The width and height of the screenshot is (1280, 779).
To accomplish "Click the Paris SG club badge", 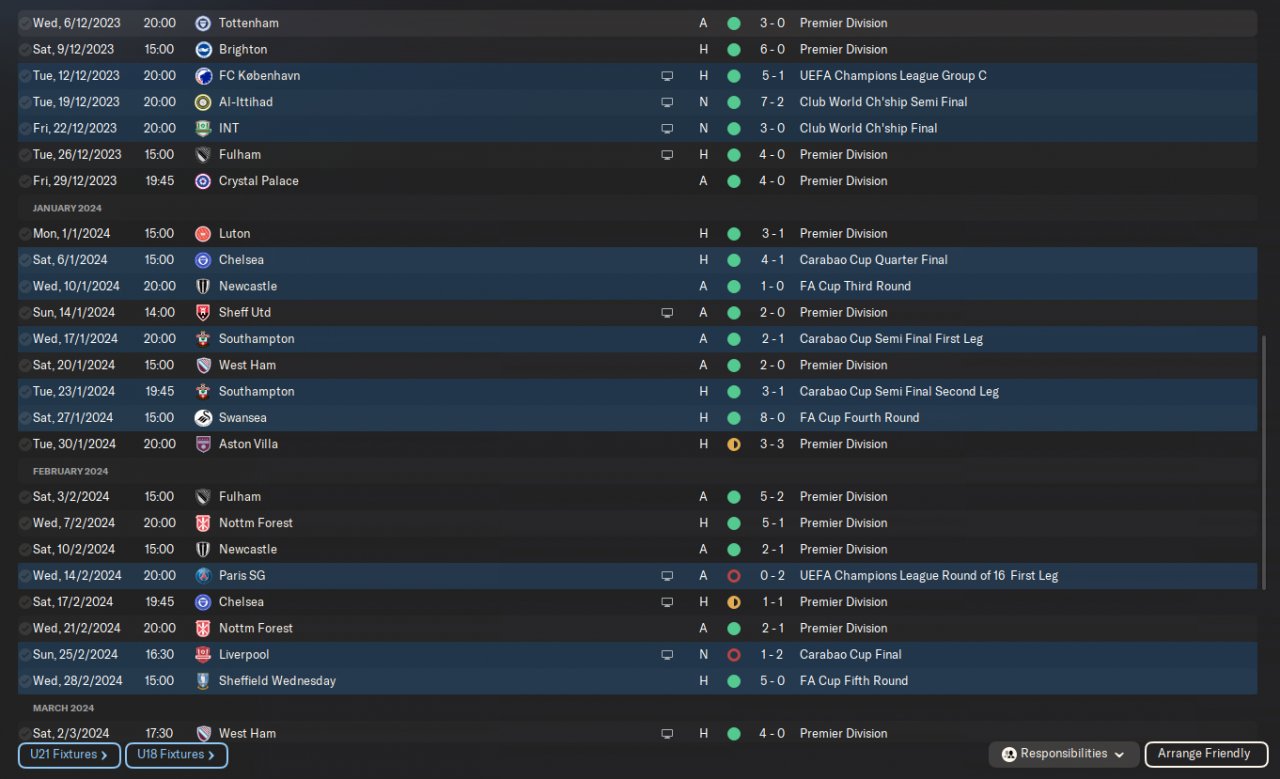I will (x=203, y=576).
